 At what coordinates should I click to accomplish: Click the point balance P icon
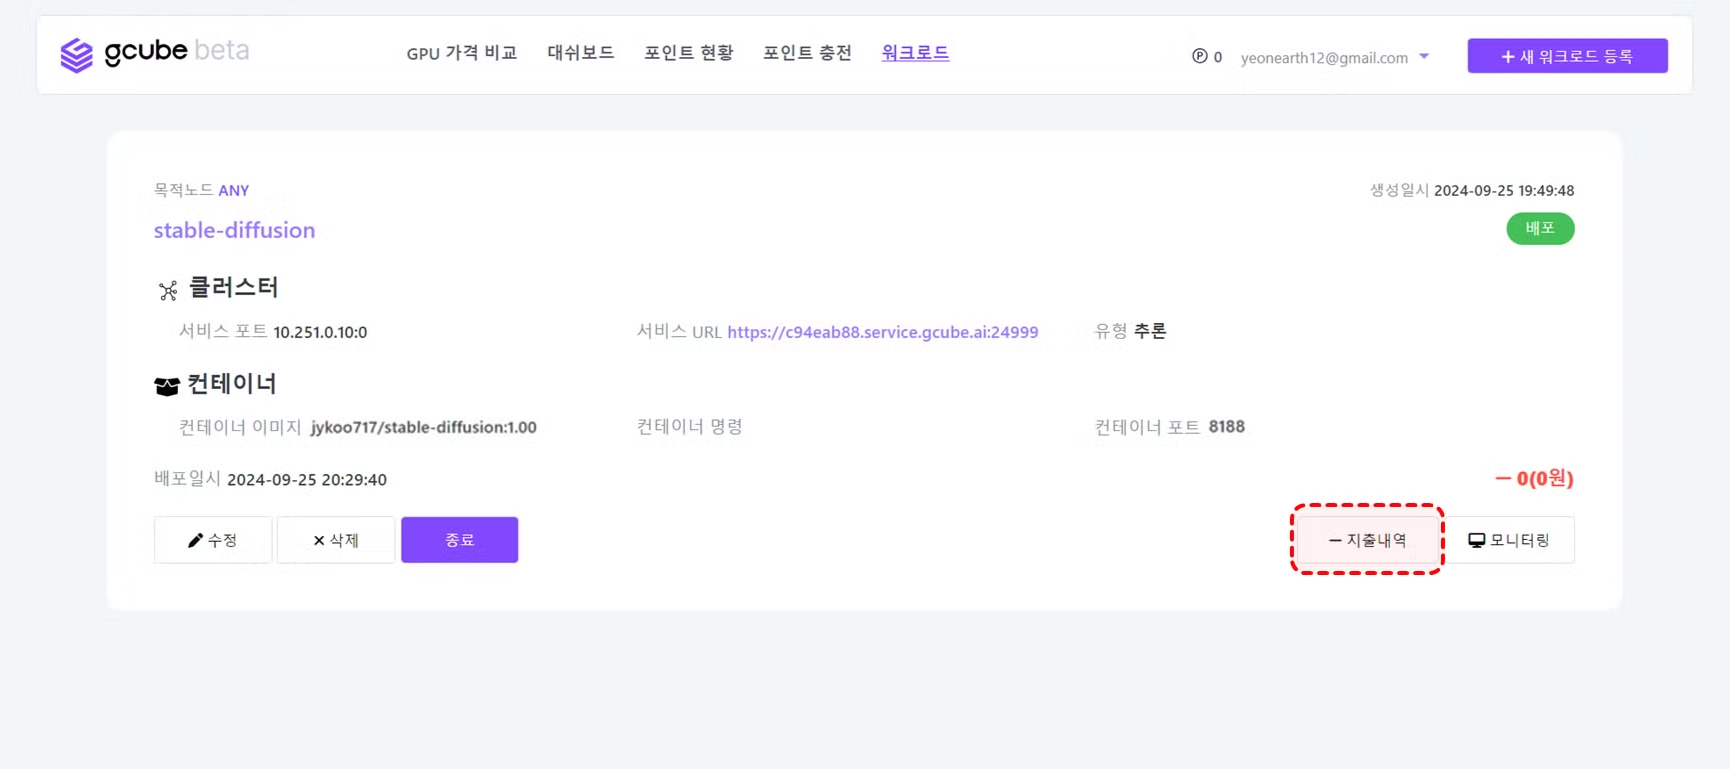pyautogui.click(x=1199, y=57)
